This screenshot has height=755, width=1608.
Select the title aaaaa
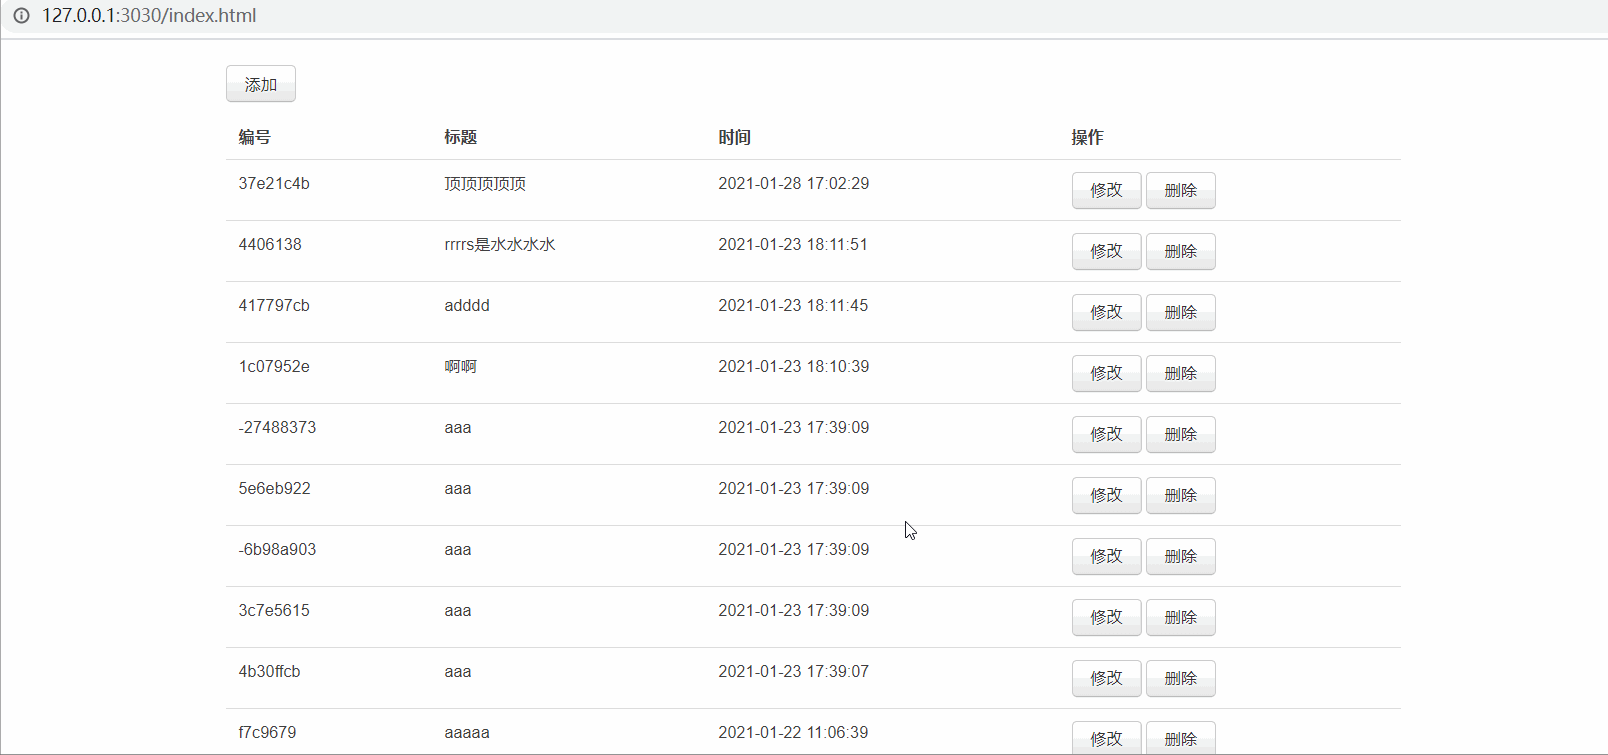(x=467, y=733)
